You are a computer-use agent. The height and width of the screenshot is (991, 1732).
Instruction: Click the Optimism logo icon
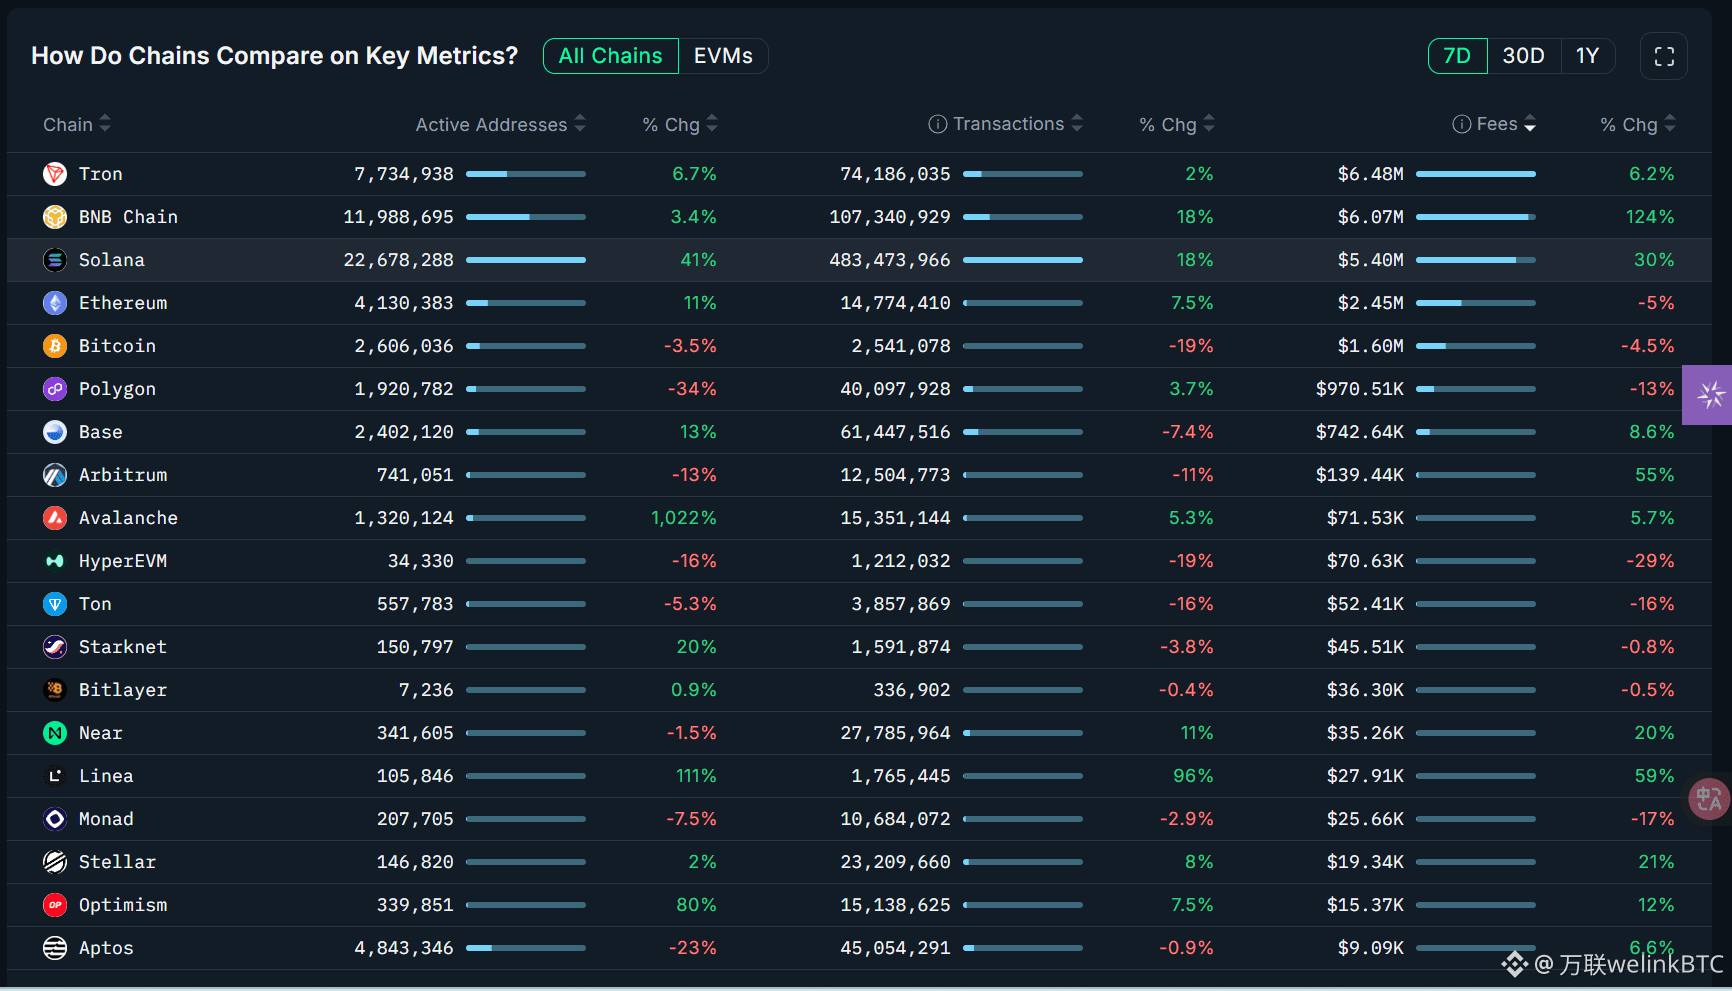tap(55, 905)
